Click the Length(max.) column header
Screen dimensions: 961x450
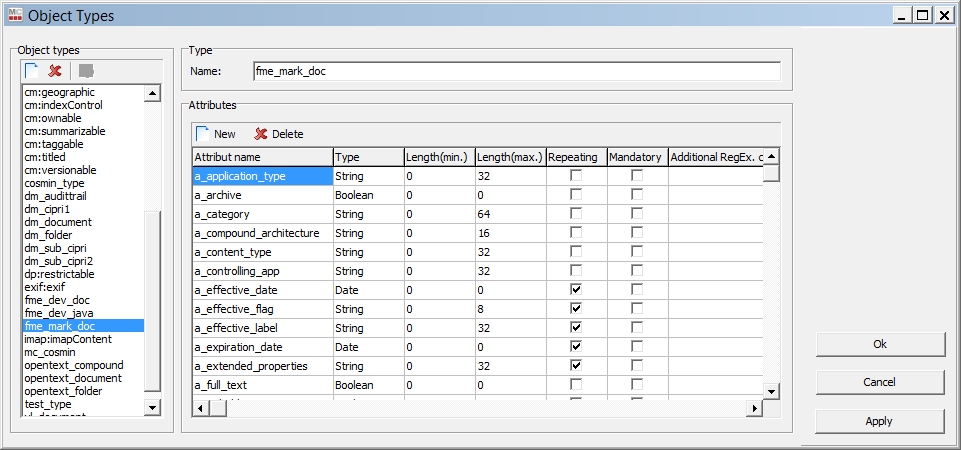[x=509, y=157]
